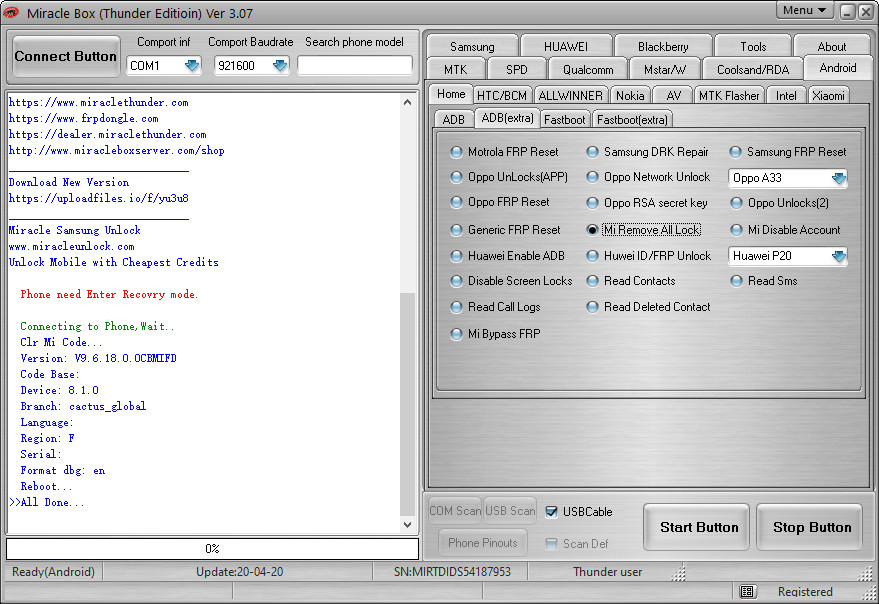Screen dimensions: 879x604
Task: Switch to the Coolsand/RDA tab
Action: [x=753, y=70]
